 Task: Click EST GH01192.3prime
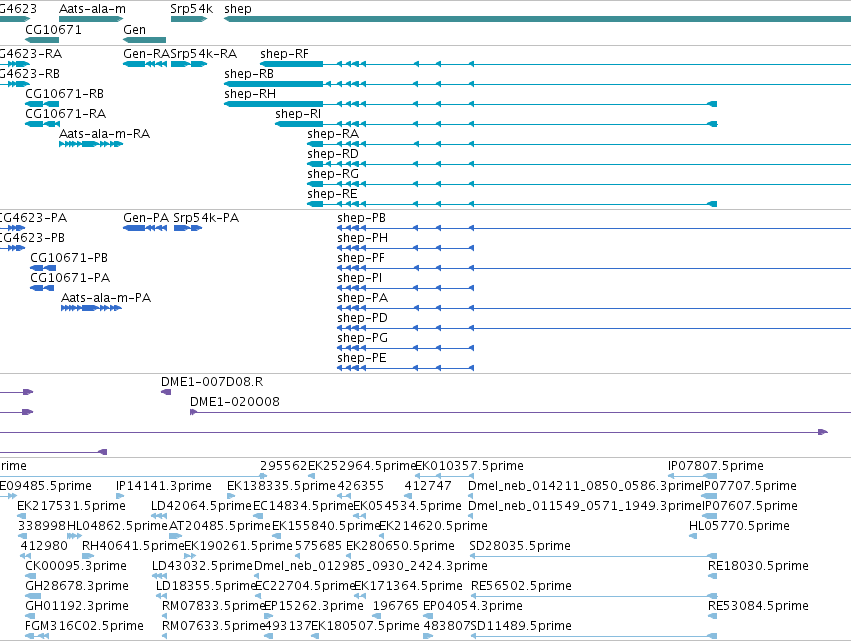(77, 606)
